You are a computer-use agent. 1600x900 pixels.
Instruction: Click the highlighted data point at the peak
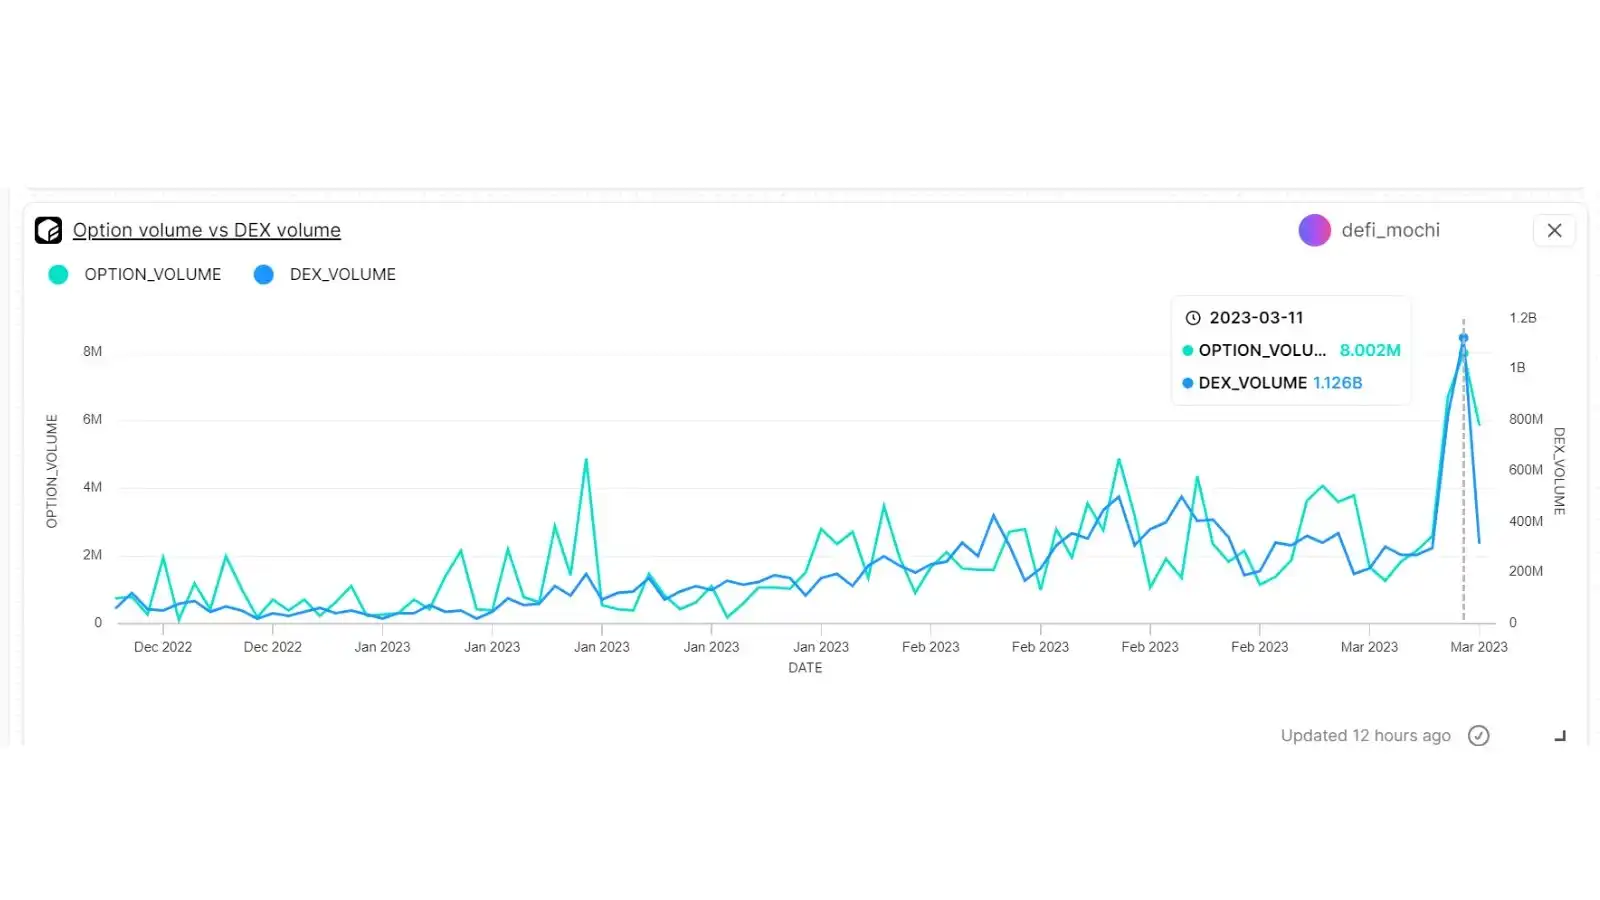(1463, 339)
